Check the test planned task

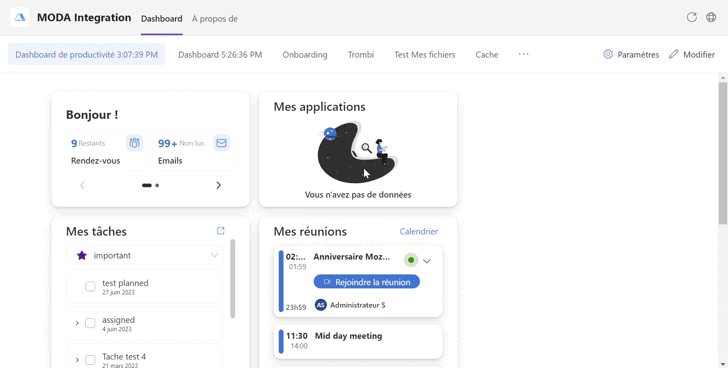coord(90,286)
